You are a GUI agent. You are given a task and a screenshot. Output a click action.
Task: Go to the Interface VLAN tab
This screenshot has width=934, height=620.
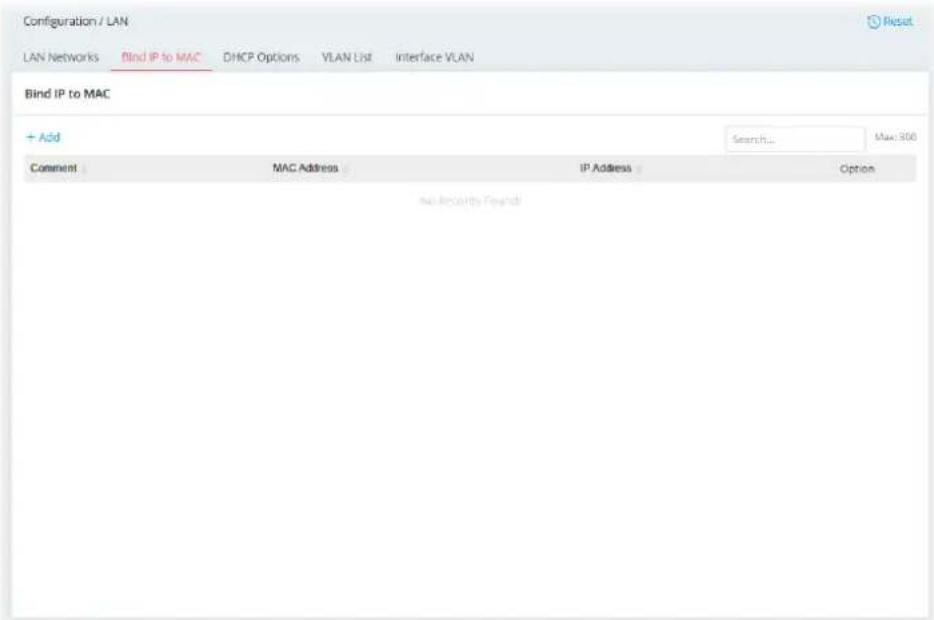tap(434, 57)
